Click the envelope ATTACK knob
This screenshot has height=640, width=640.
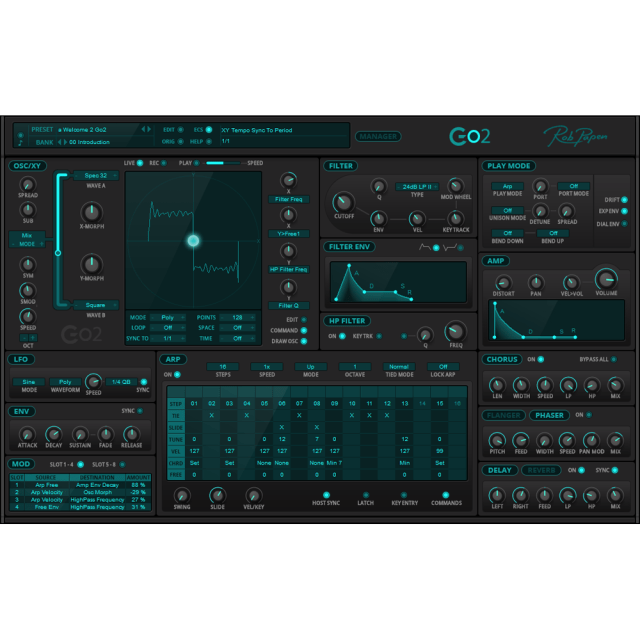point(27,434)
